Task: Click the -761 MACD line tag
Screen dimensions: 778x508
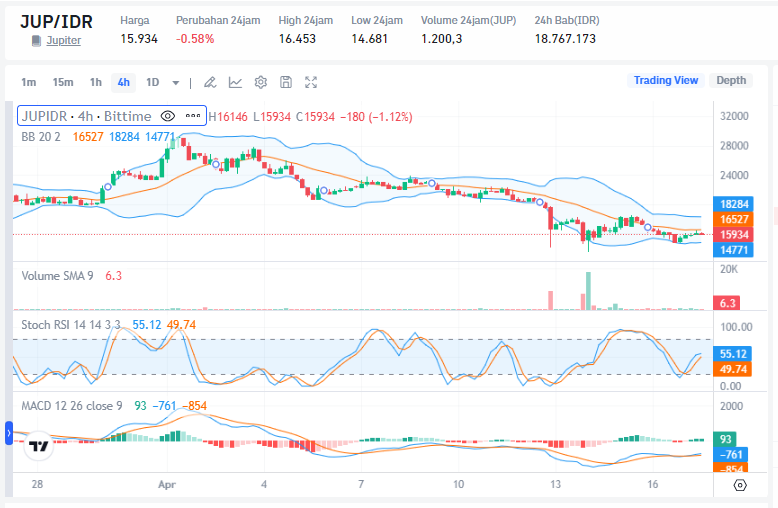Action: 730,454
